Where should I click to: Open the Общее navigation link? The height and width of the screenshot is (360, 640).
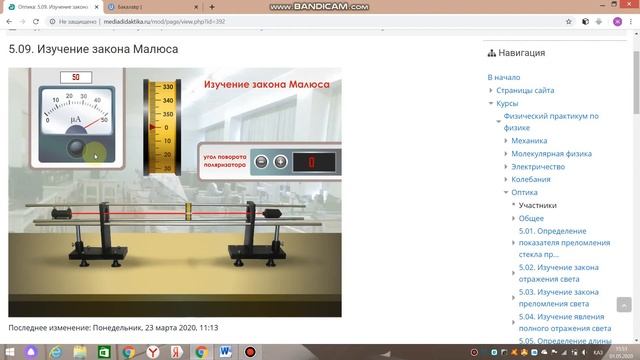[531, 218]
